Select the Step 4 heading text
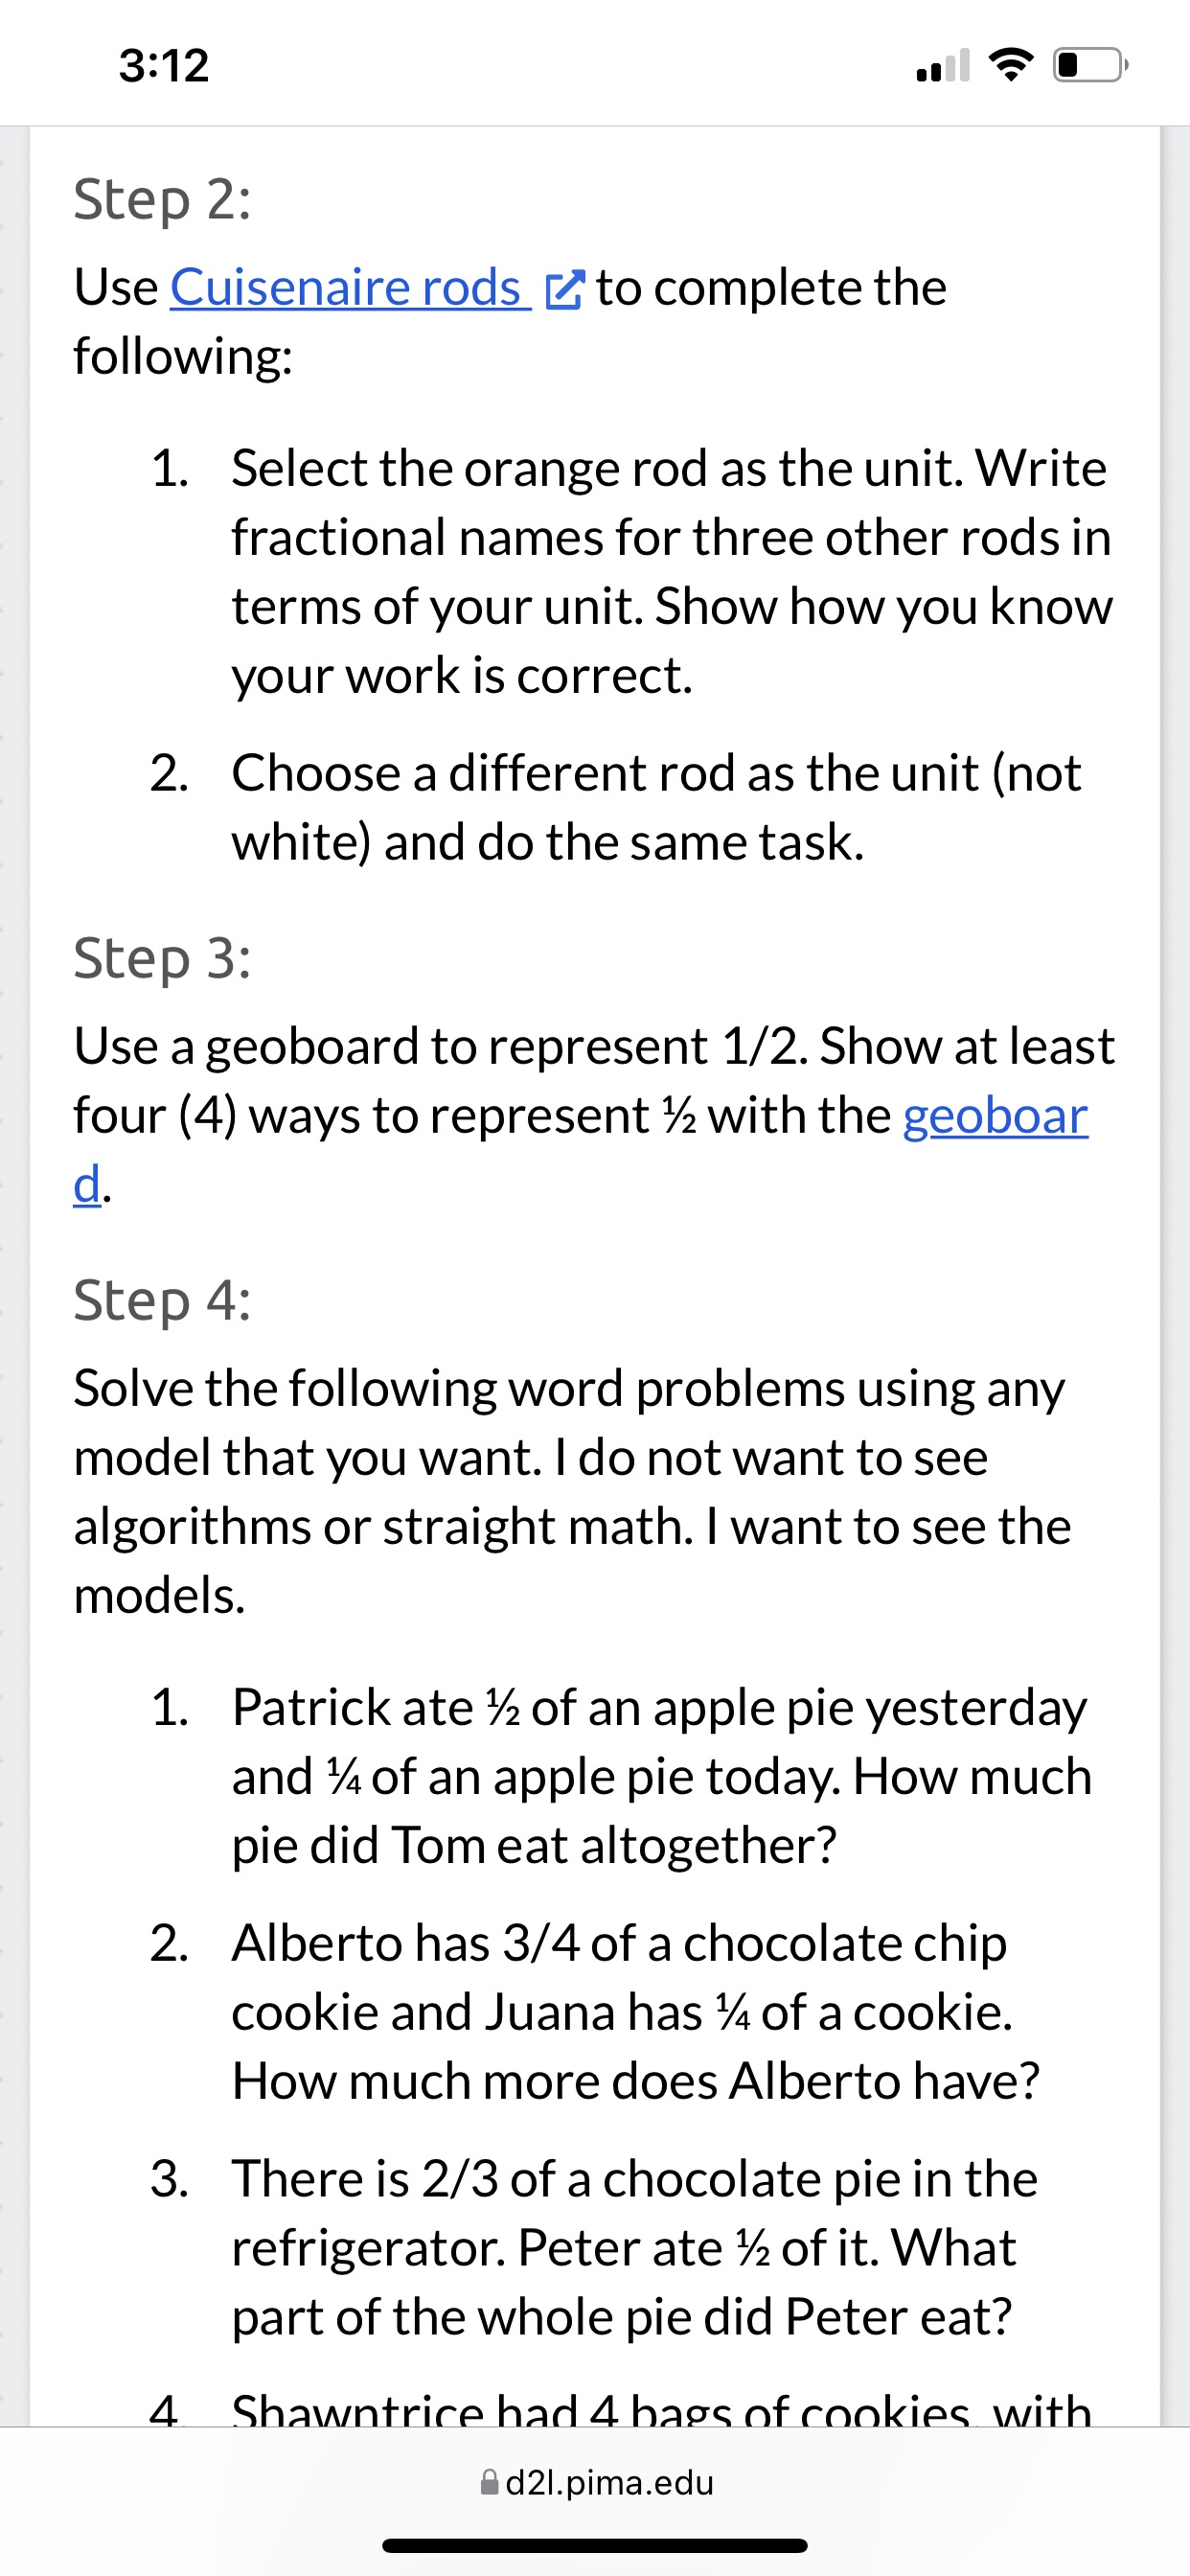 tap(162, 1301)
